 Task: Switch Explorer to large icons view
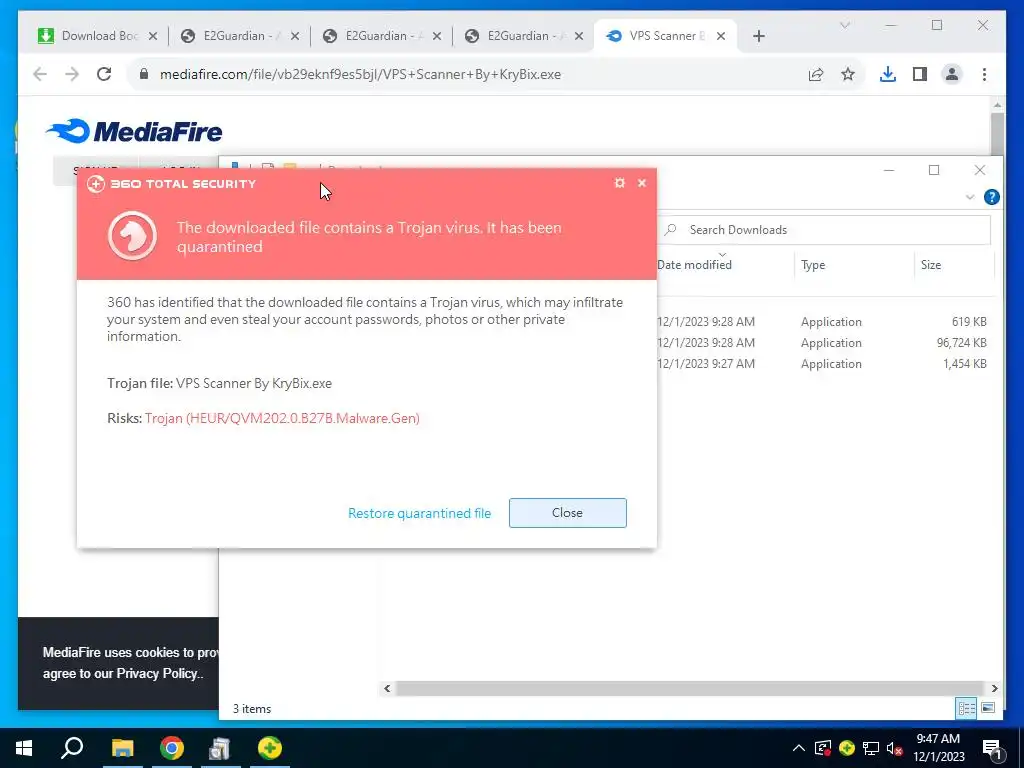(988, 708)
